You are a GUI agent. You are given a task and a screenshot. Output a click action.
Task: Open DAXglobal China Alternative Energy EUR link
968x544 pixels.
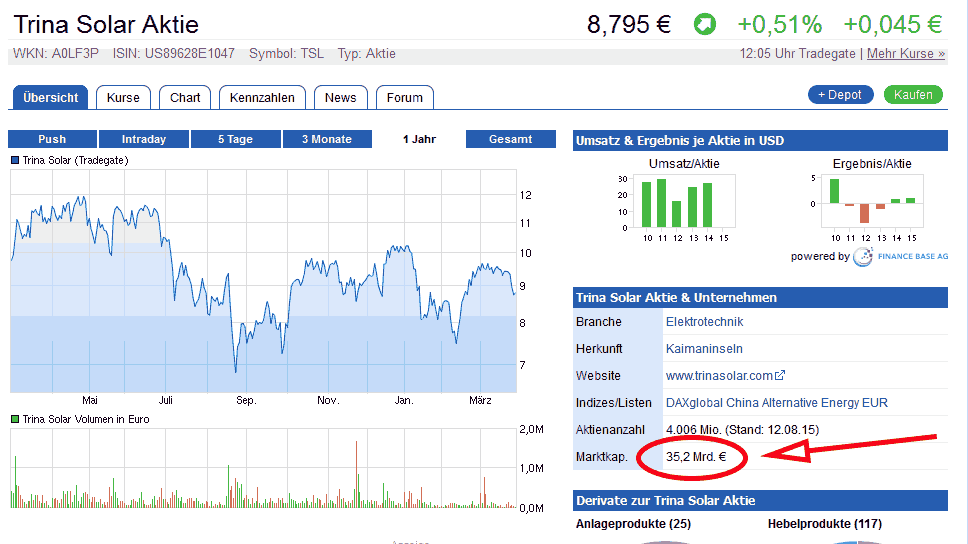[x=777, y=403]
